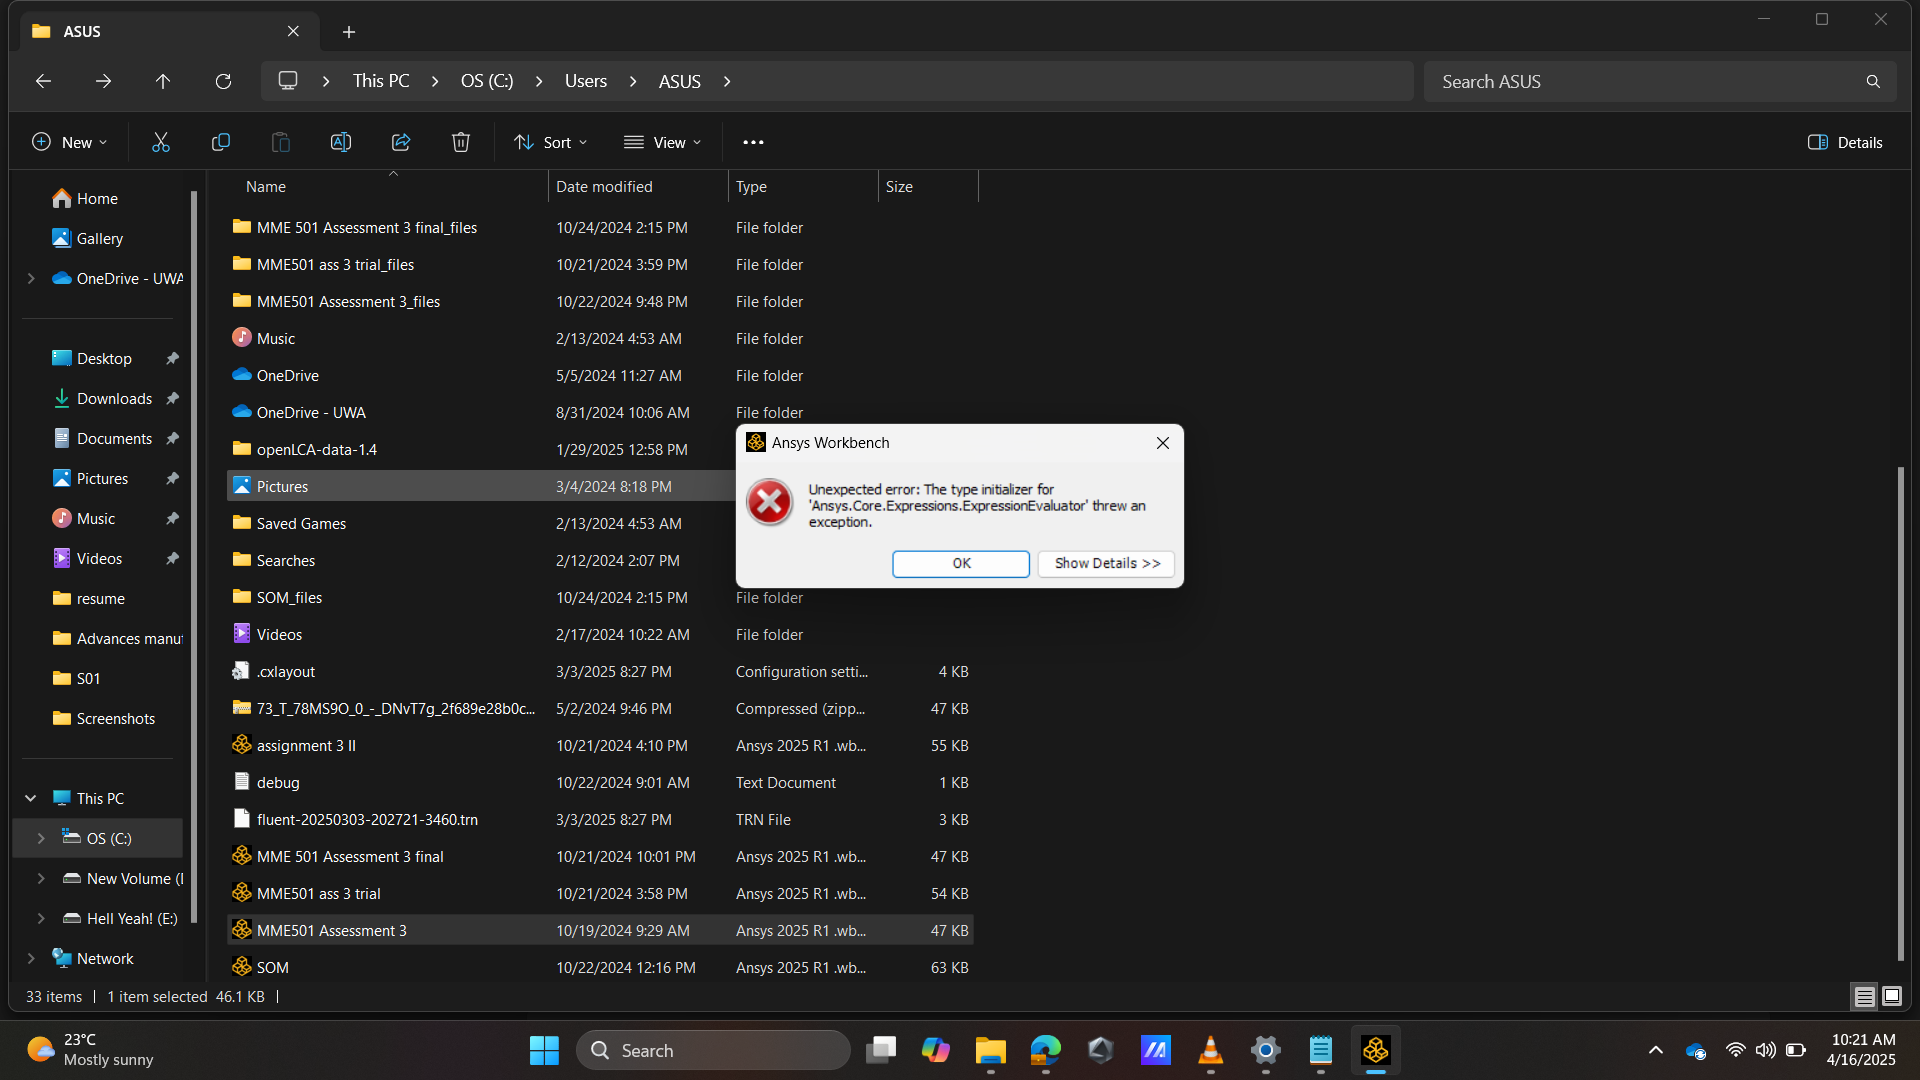Click the red error icon in dialog

pos(770,503)
